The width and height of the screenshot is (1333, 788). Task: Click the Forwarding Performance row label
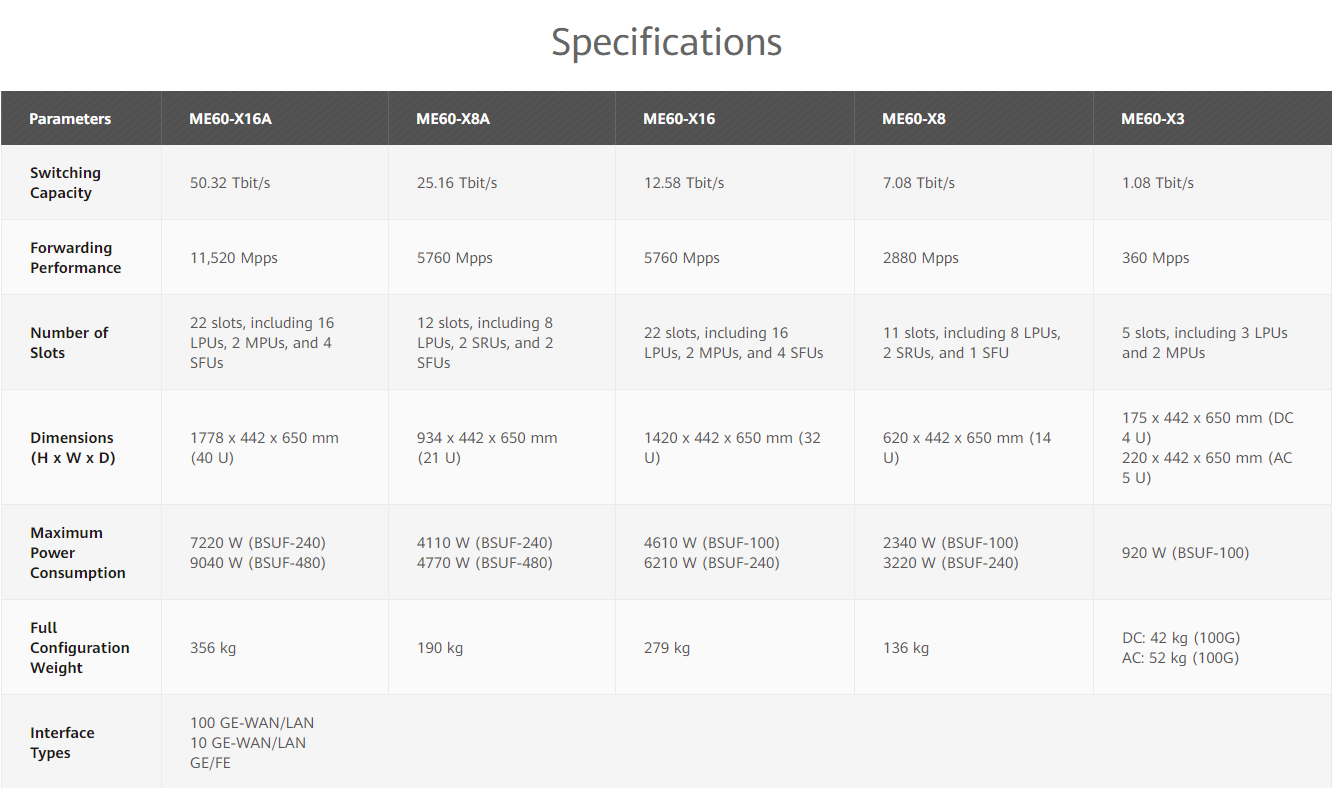click(75, 258)
